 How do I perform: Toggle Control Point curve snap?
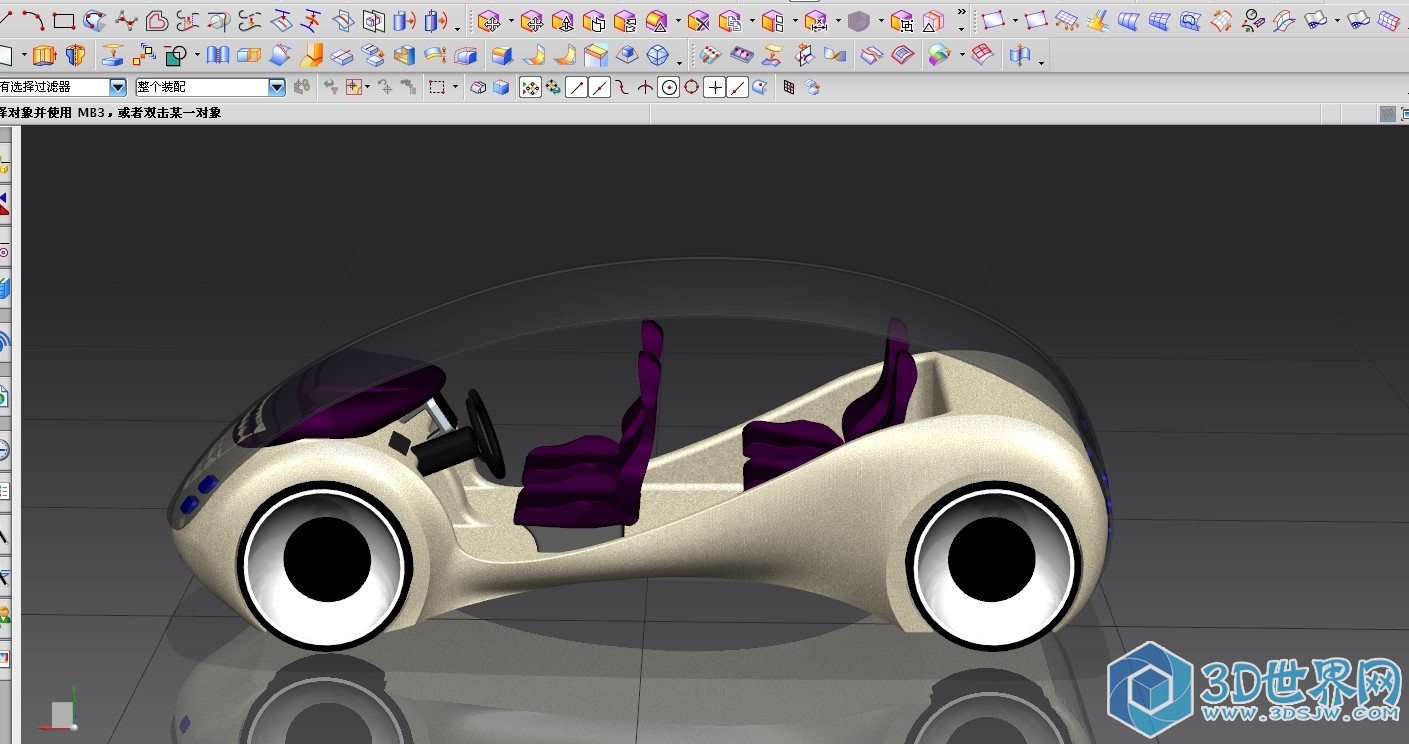622,88
